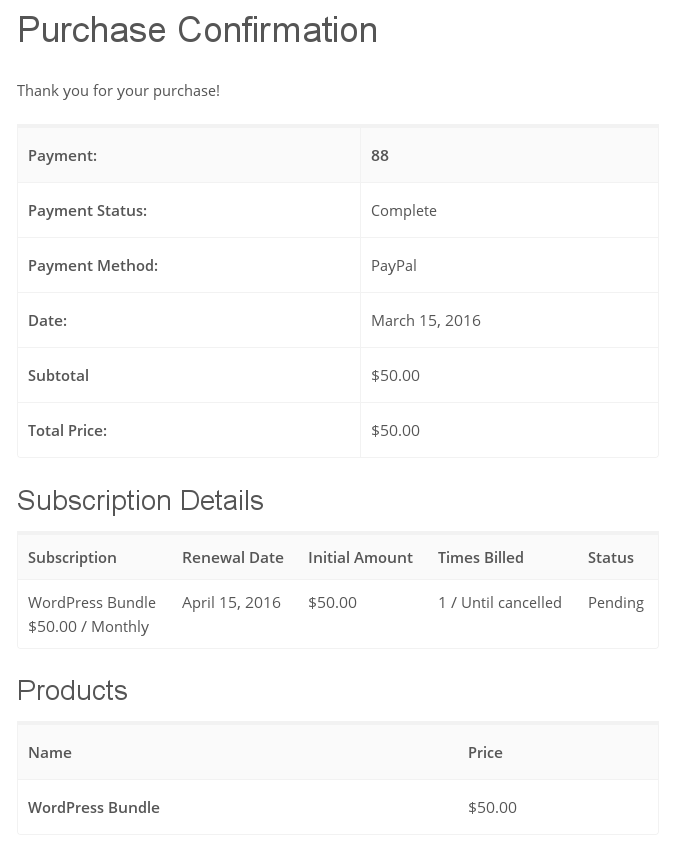
Task: Open the WordPress Bundle product name
Action: pos(94,807)
